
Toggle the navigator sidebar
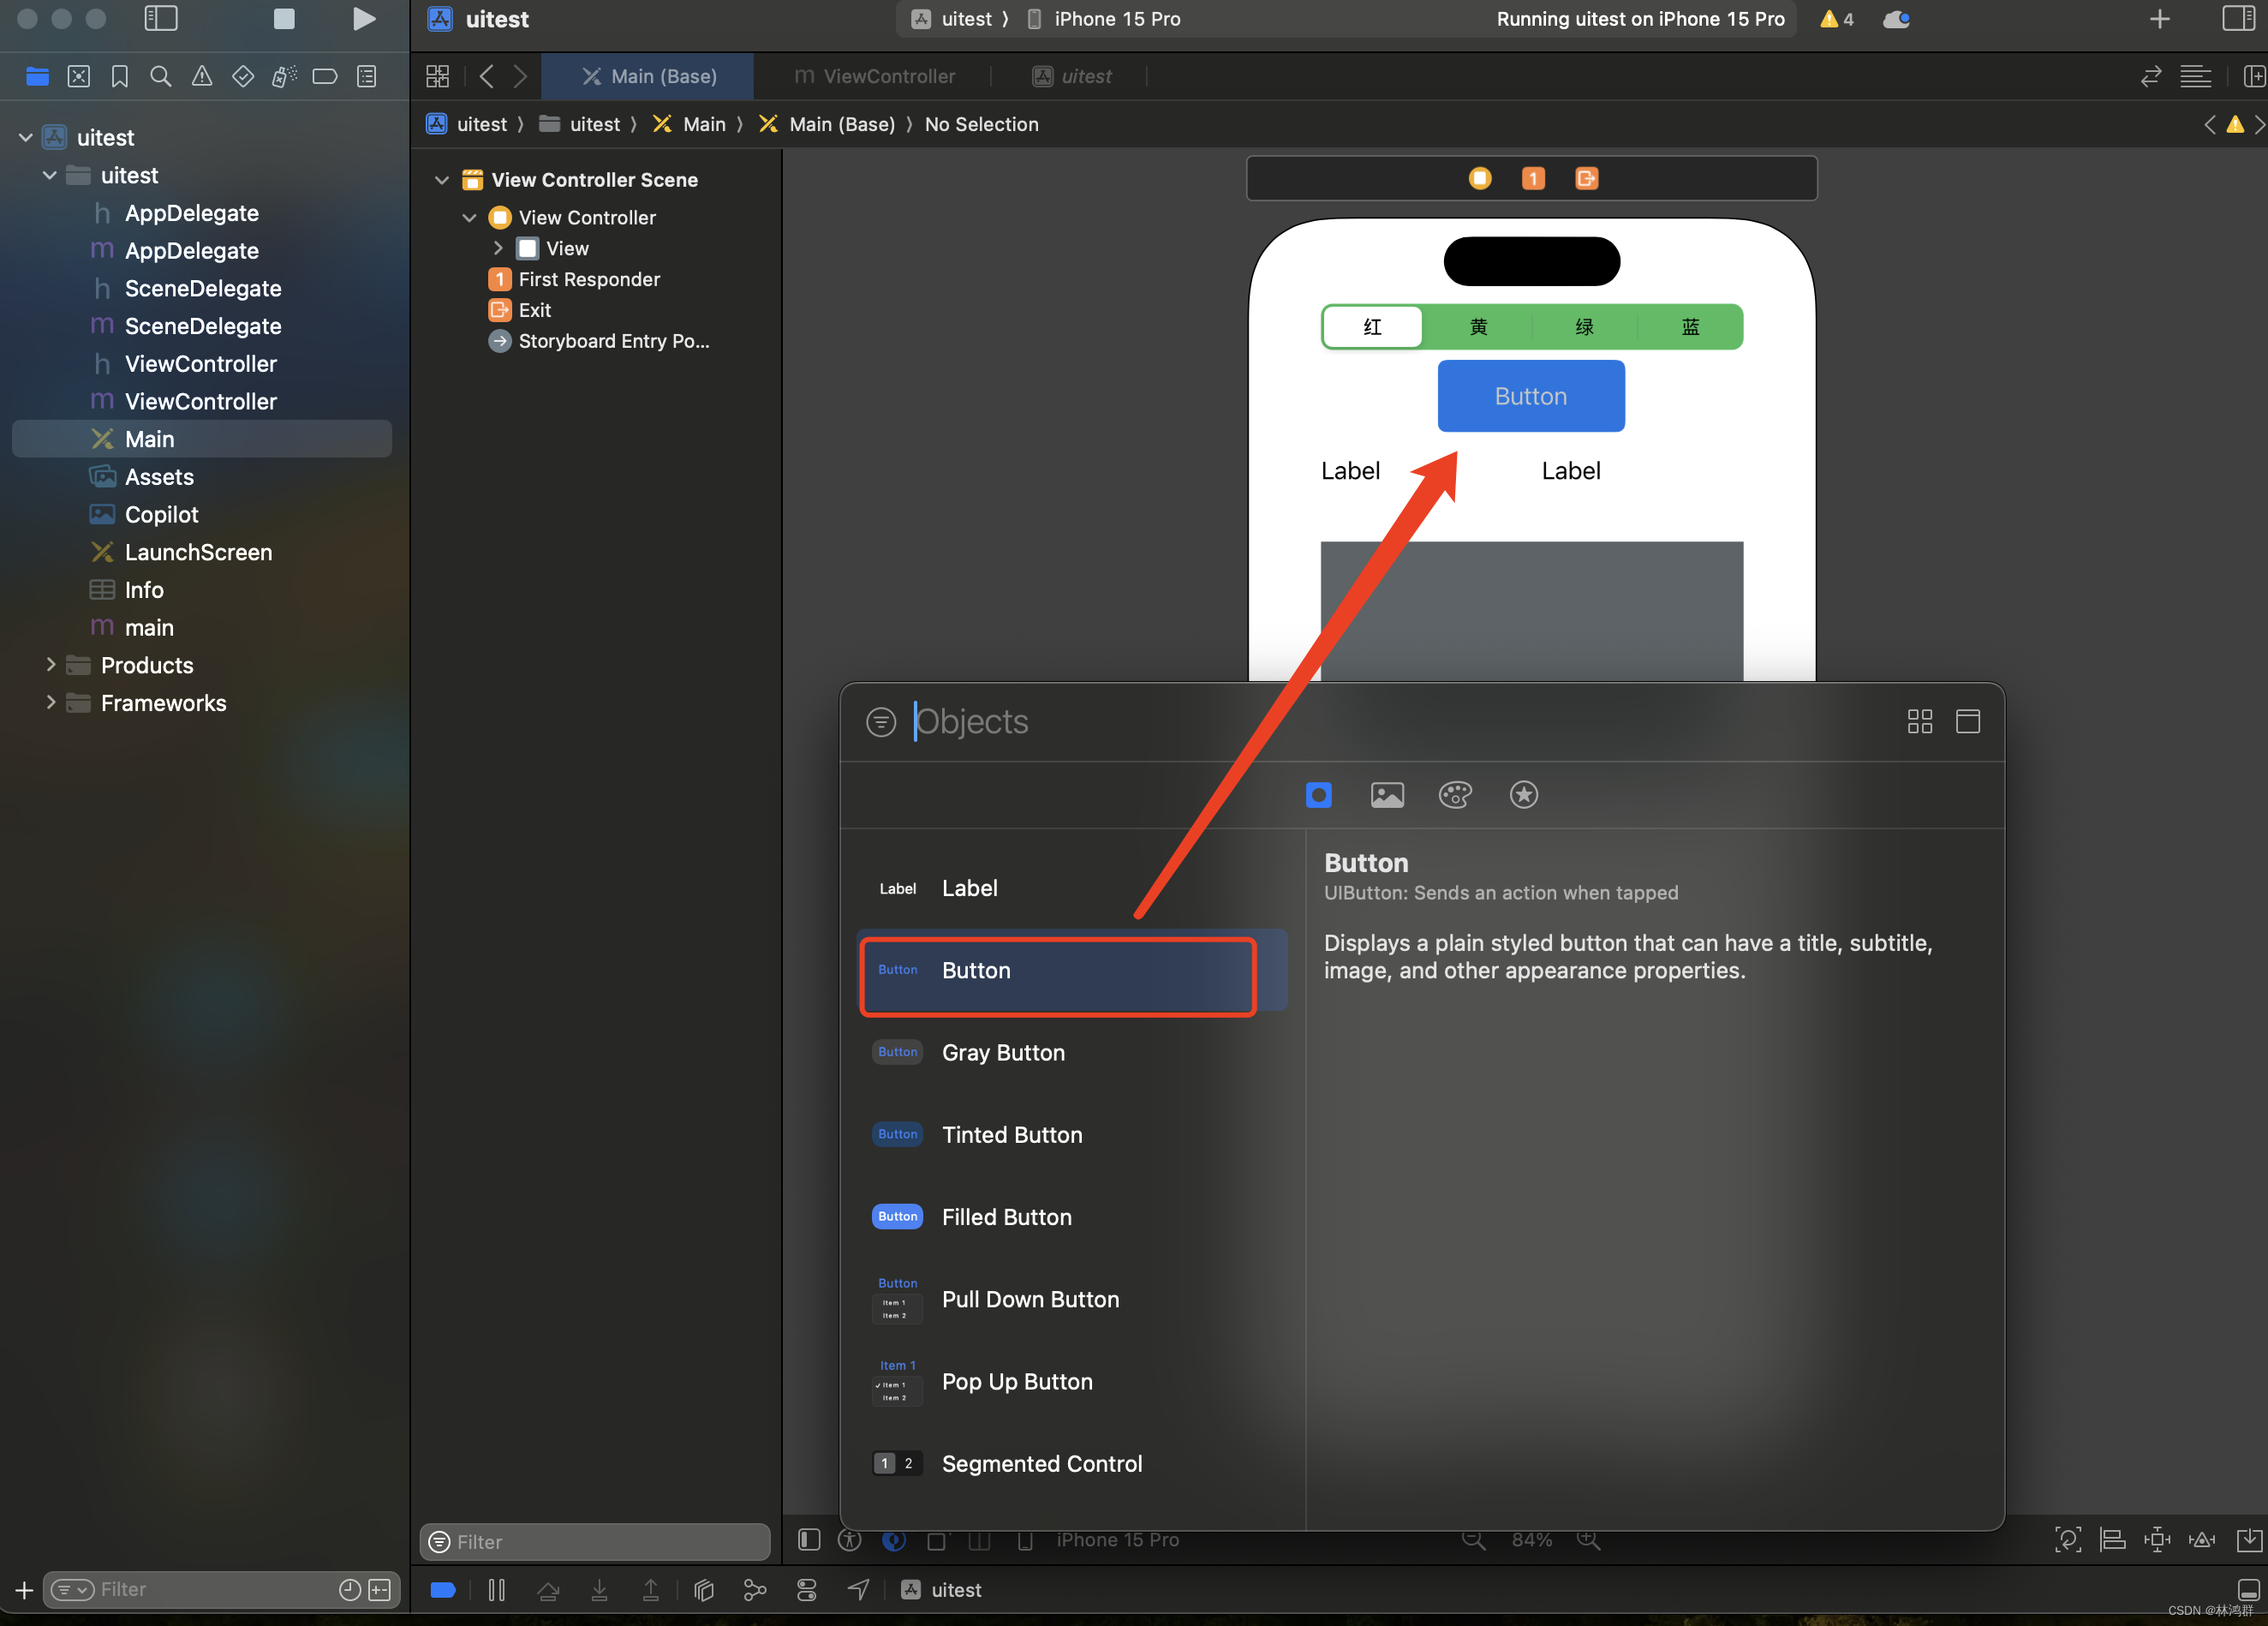tap(161, 19)
